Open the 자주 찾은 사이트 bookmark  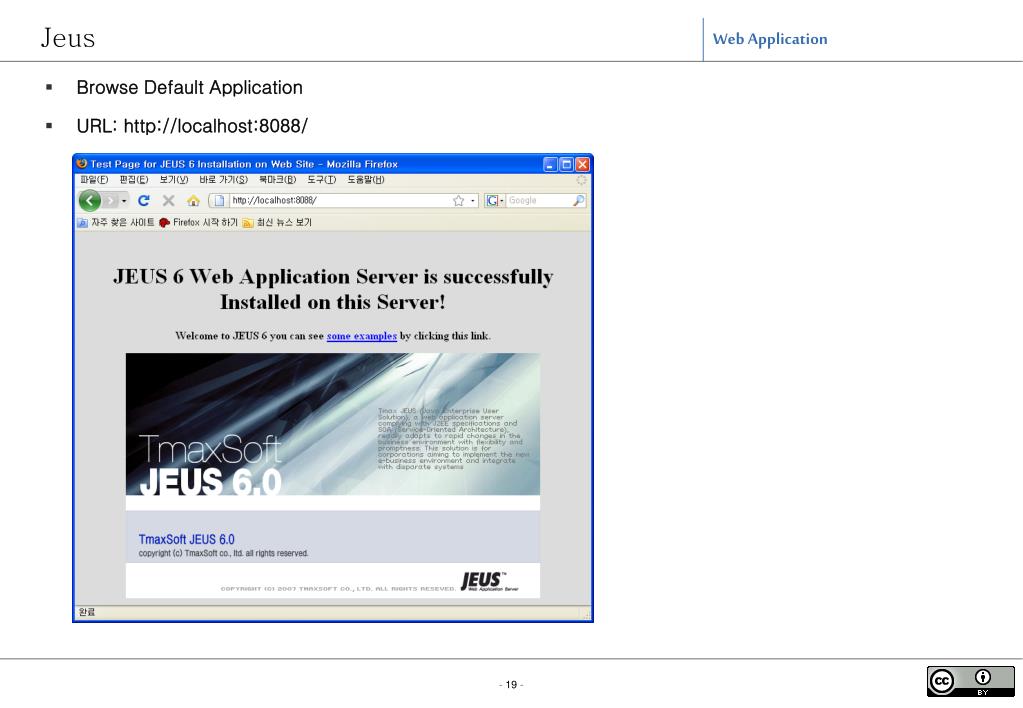click(x=116, y=223)
